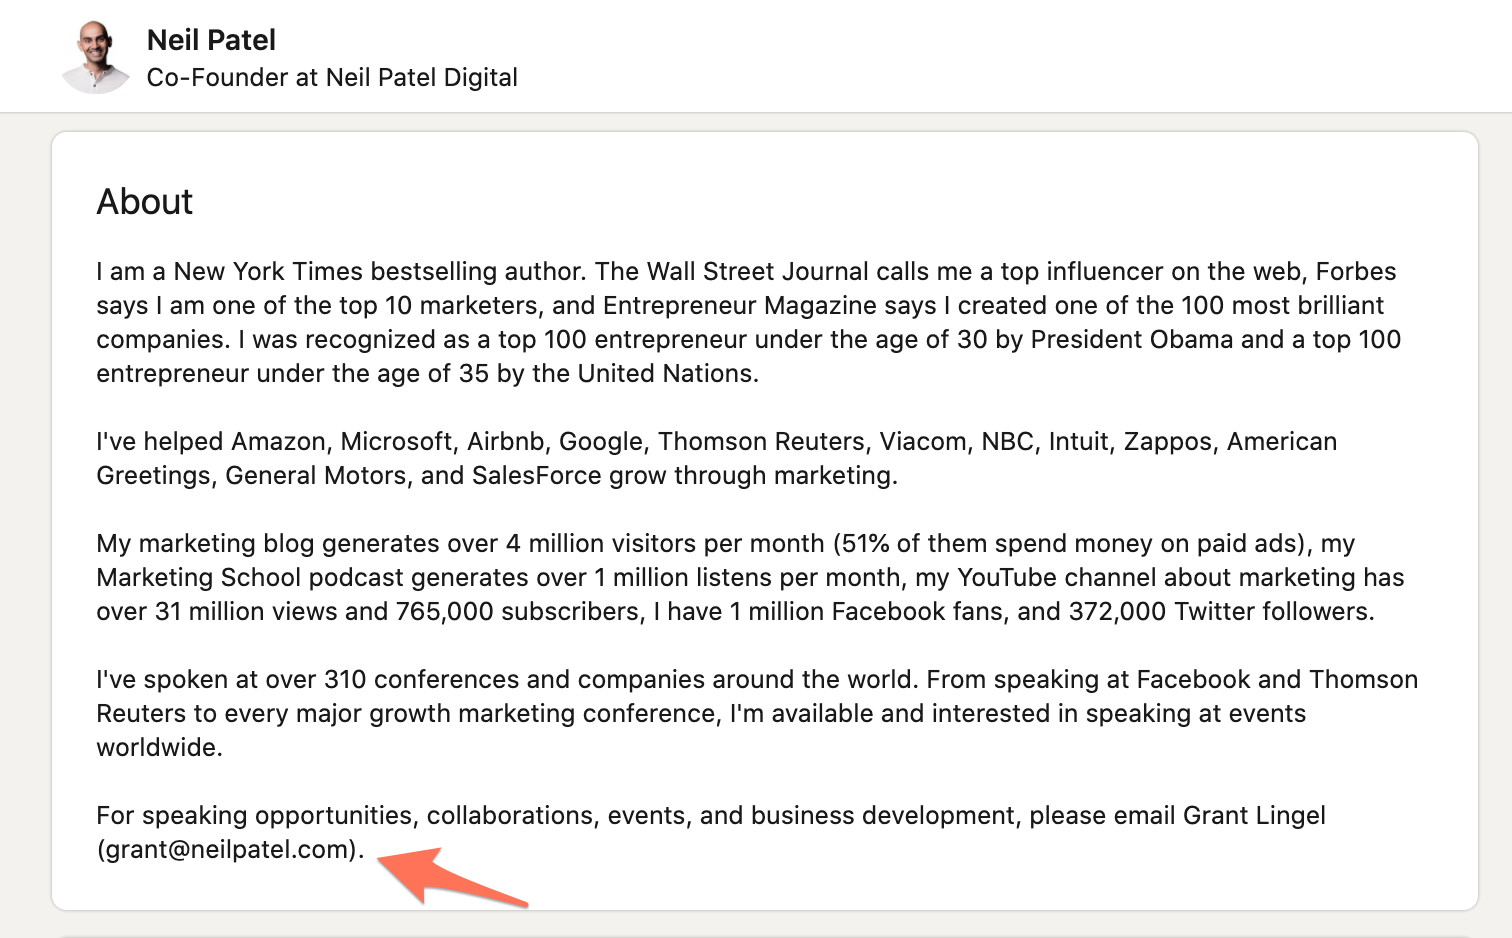Click the line beginning 'entrepreneur under the age of 35'

[427, 373]
